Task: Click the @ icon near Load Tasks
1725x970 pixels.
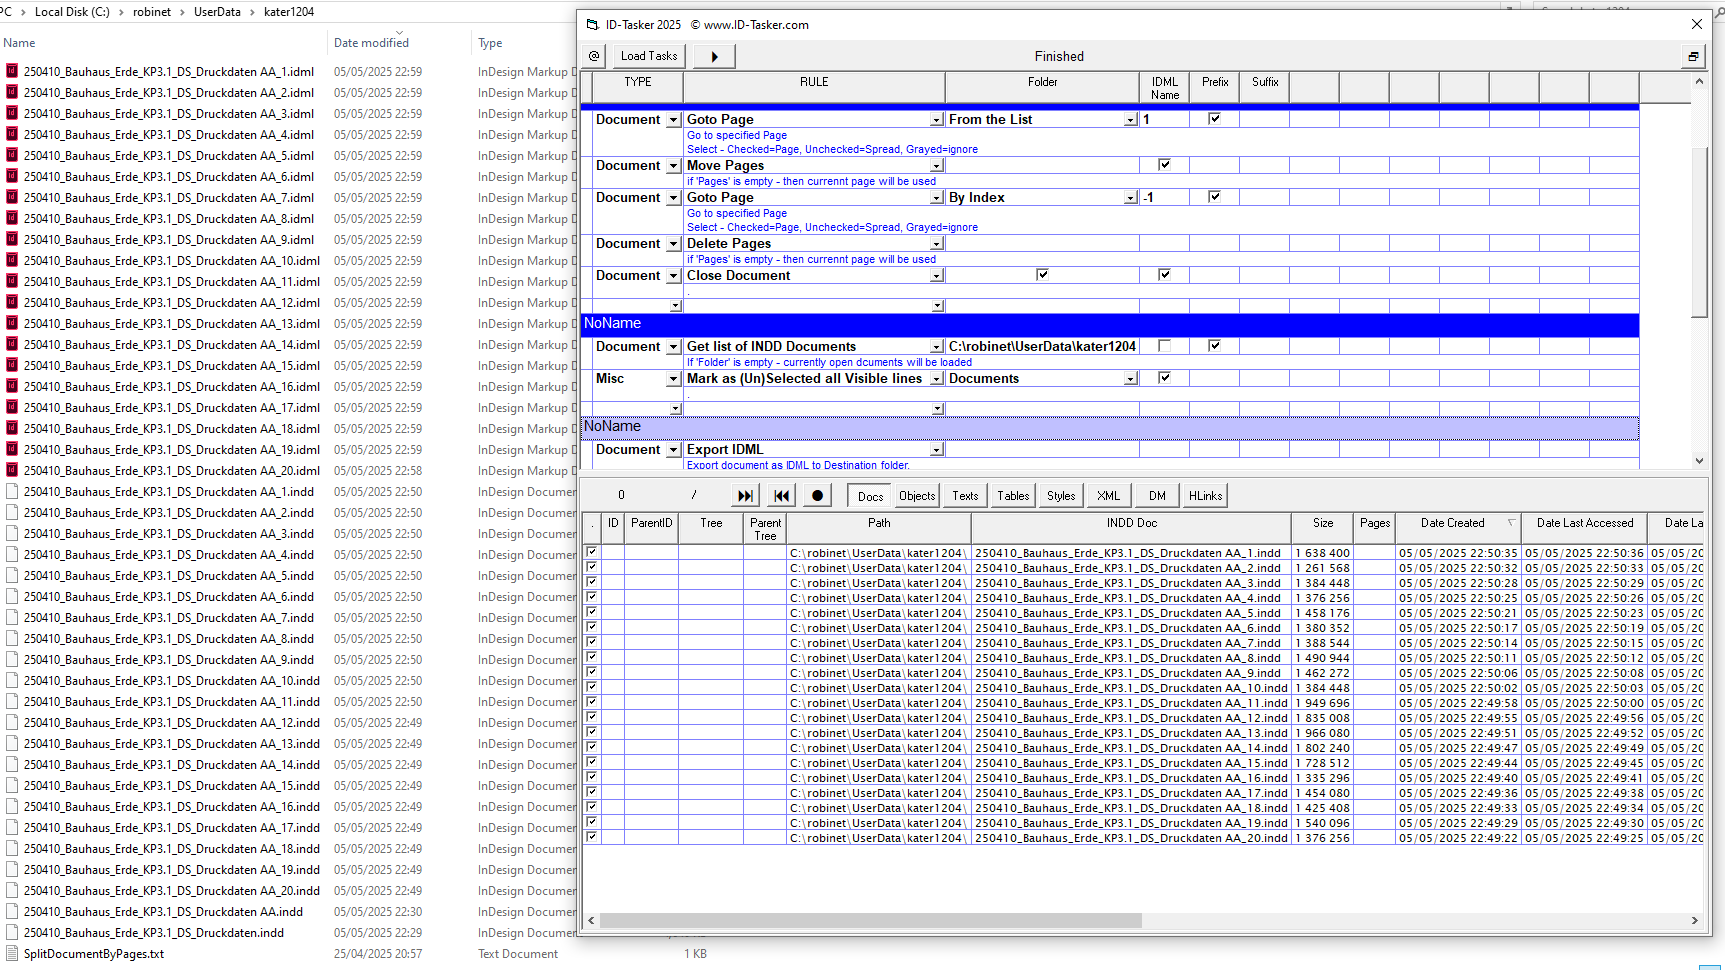Action: point(592,56)
